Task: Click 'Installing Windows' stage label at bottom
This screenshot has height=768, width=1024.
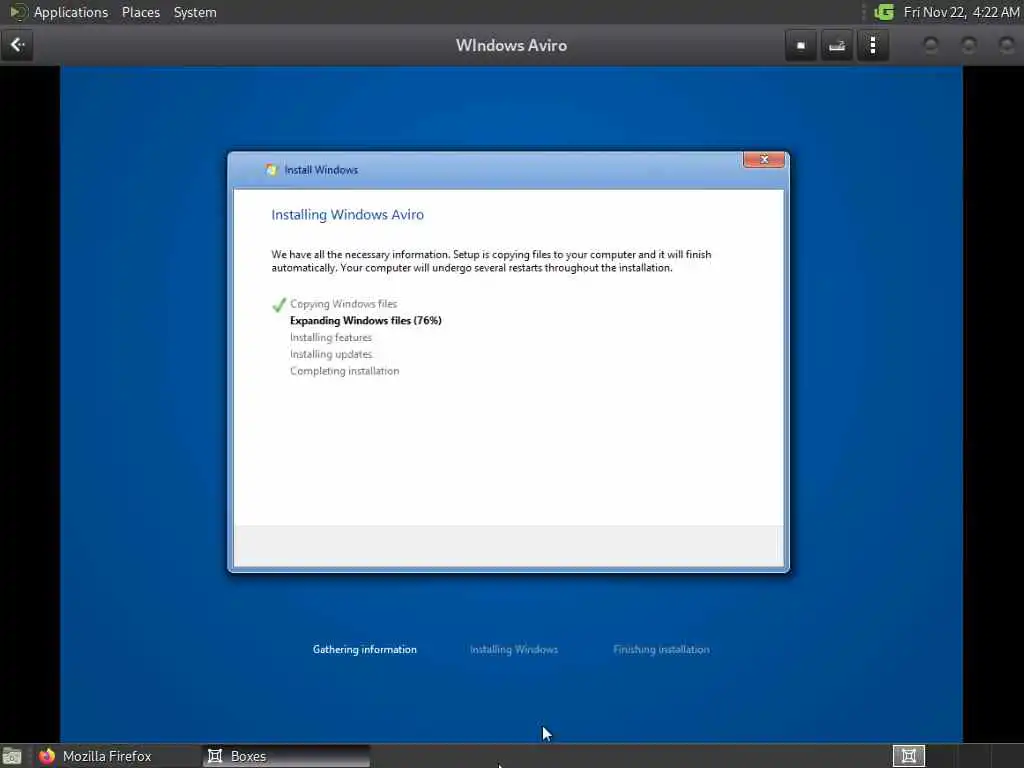Action: (514, 649)
